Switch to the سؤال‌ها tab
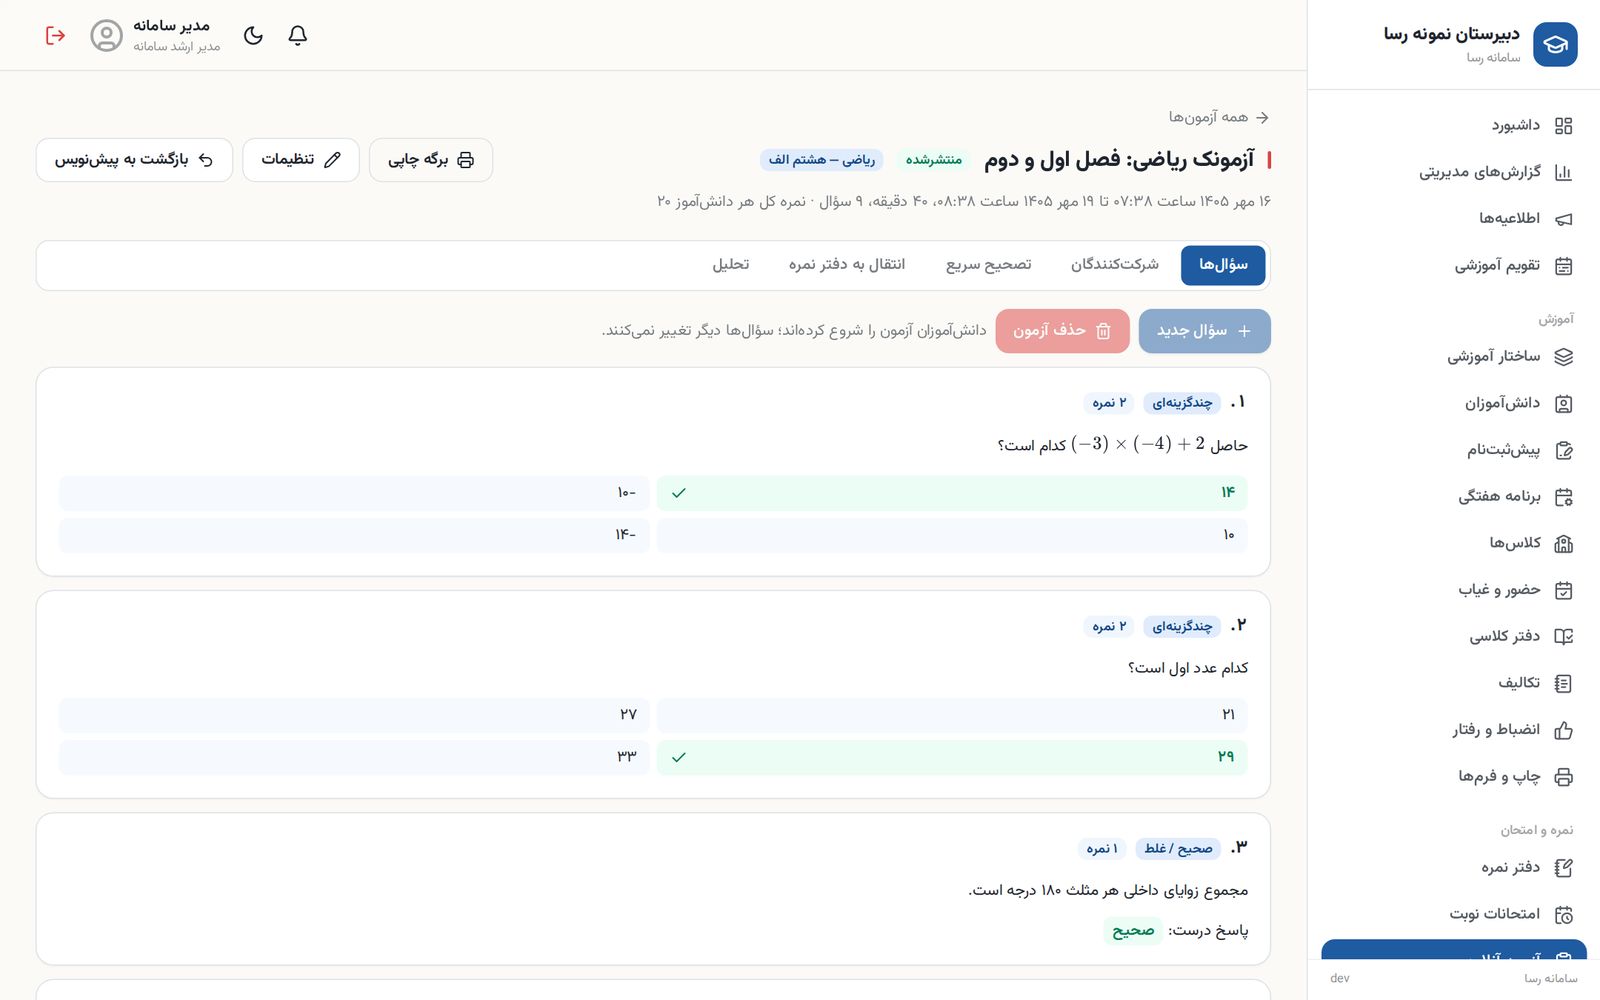Screen dimensions: 1600x1000 click(x=1223, y=265)
